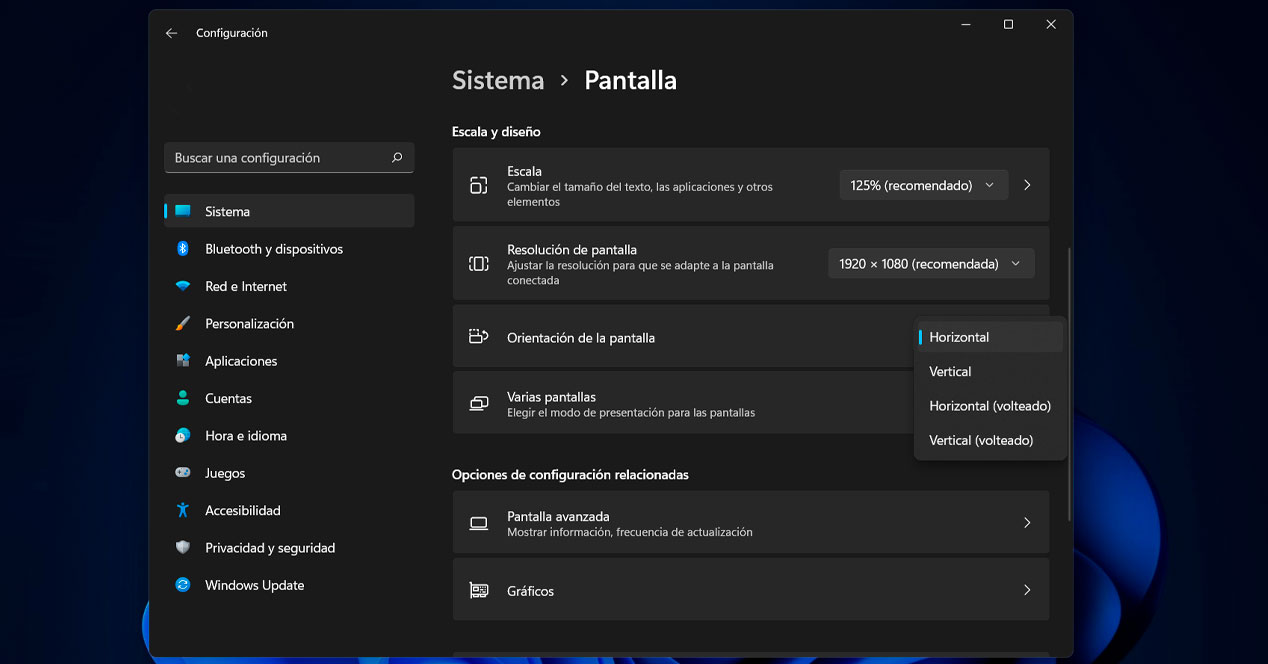Click the Windows Update icon
The image size is (1268, 664).
(182, 585)
